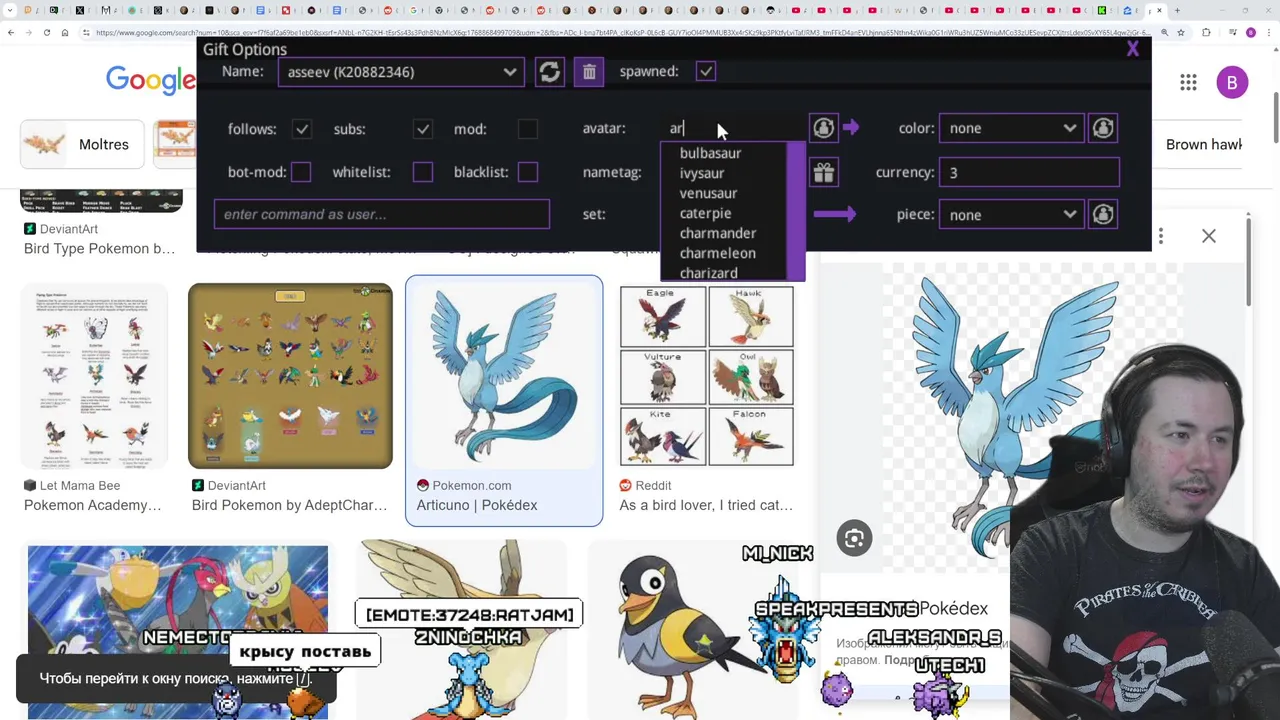The image size is (1280, 720).
Task: Close the Articuno image preview panel
Action: 1209,236
